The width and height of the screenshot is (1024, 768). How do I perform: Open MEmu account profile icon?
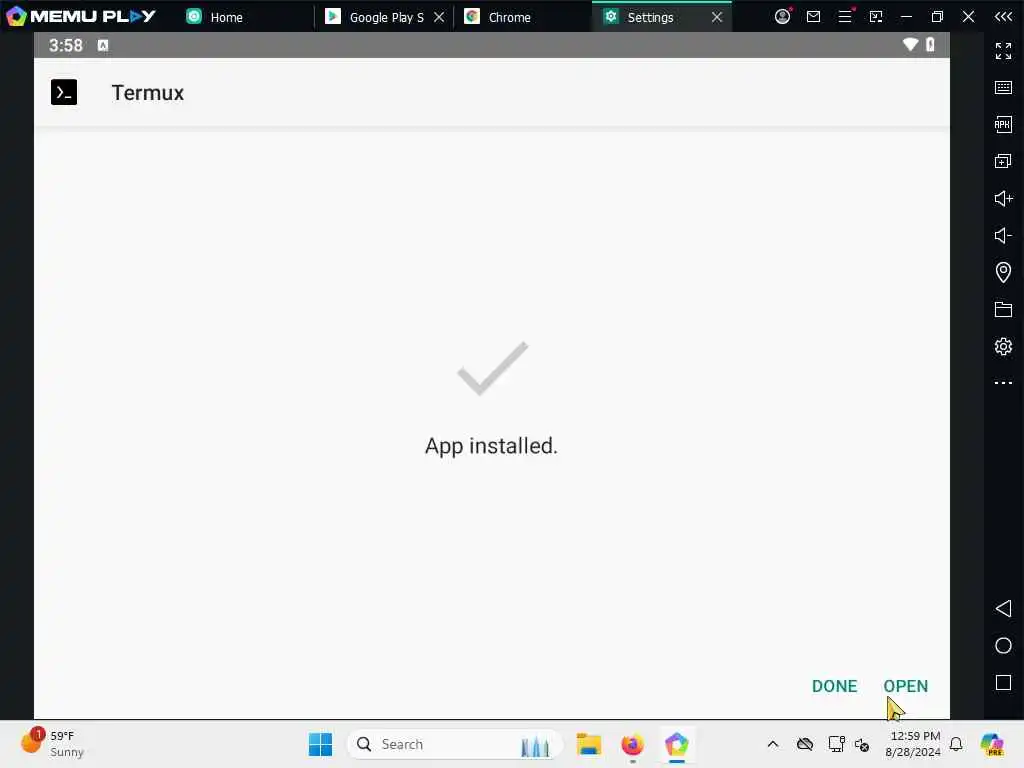click(x=782, y=16)
